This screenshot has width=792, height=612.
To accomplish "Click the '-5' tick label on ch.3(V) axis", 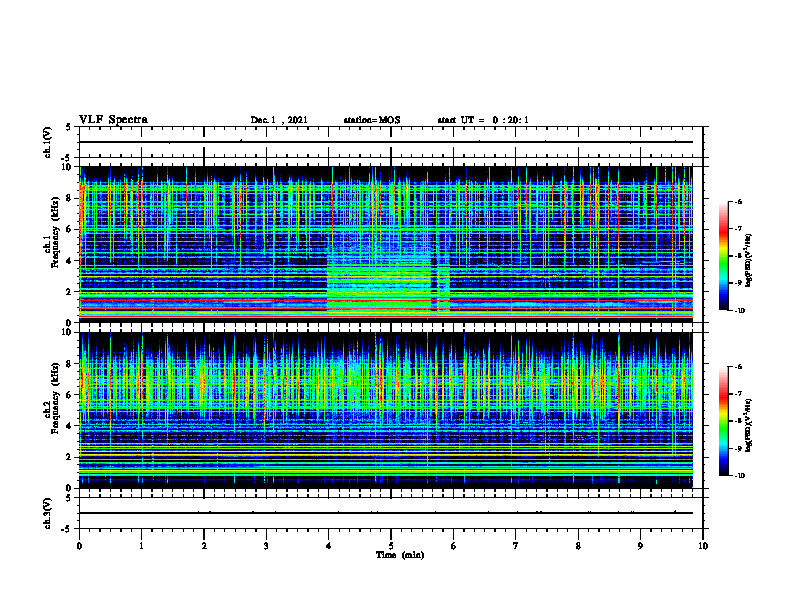I will pos(67,529).
